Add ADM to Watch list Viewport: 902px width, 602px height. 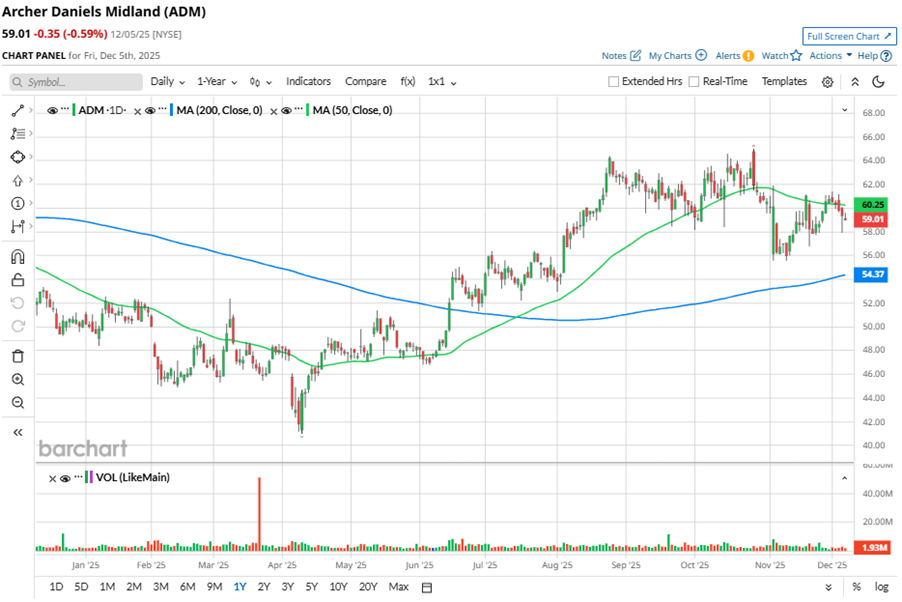(781, 56)
